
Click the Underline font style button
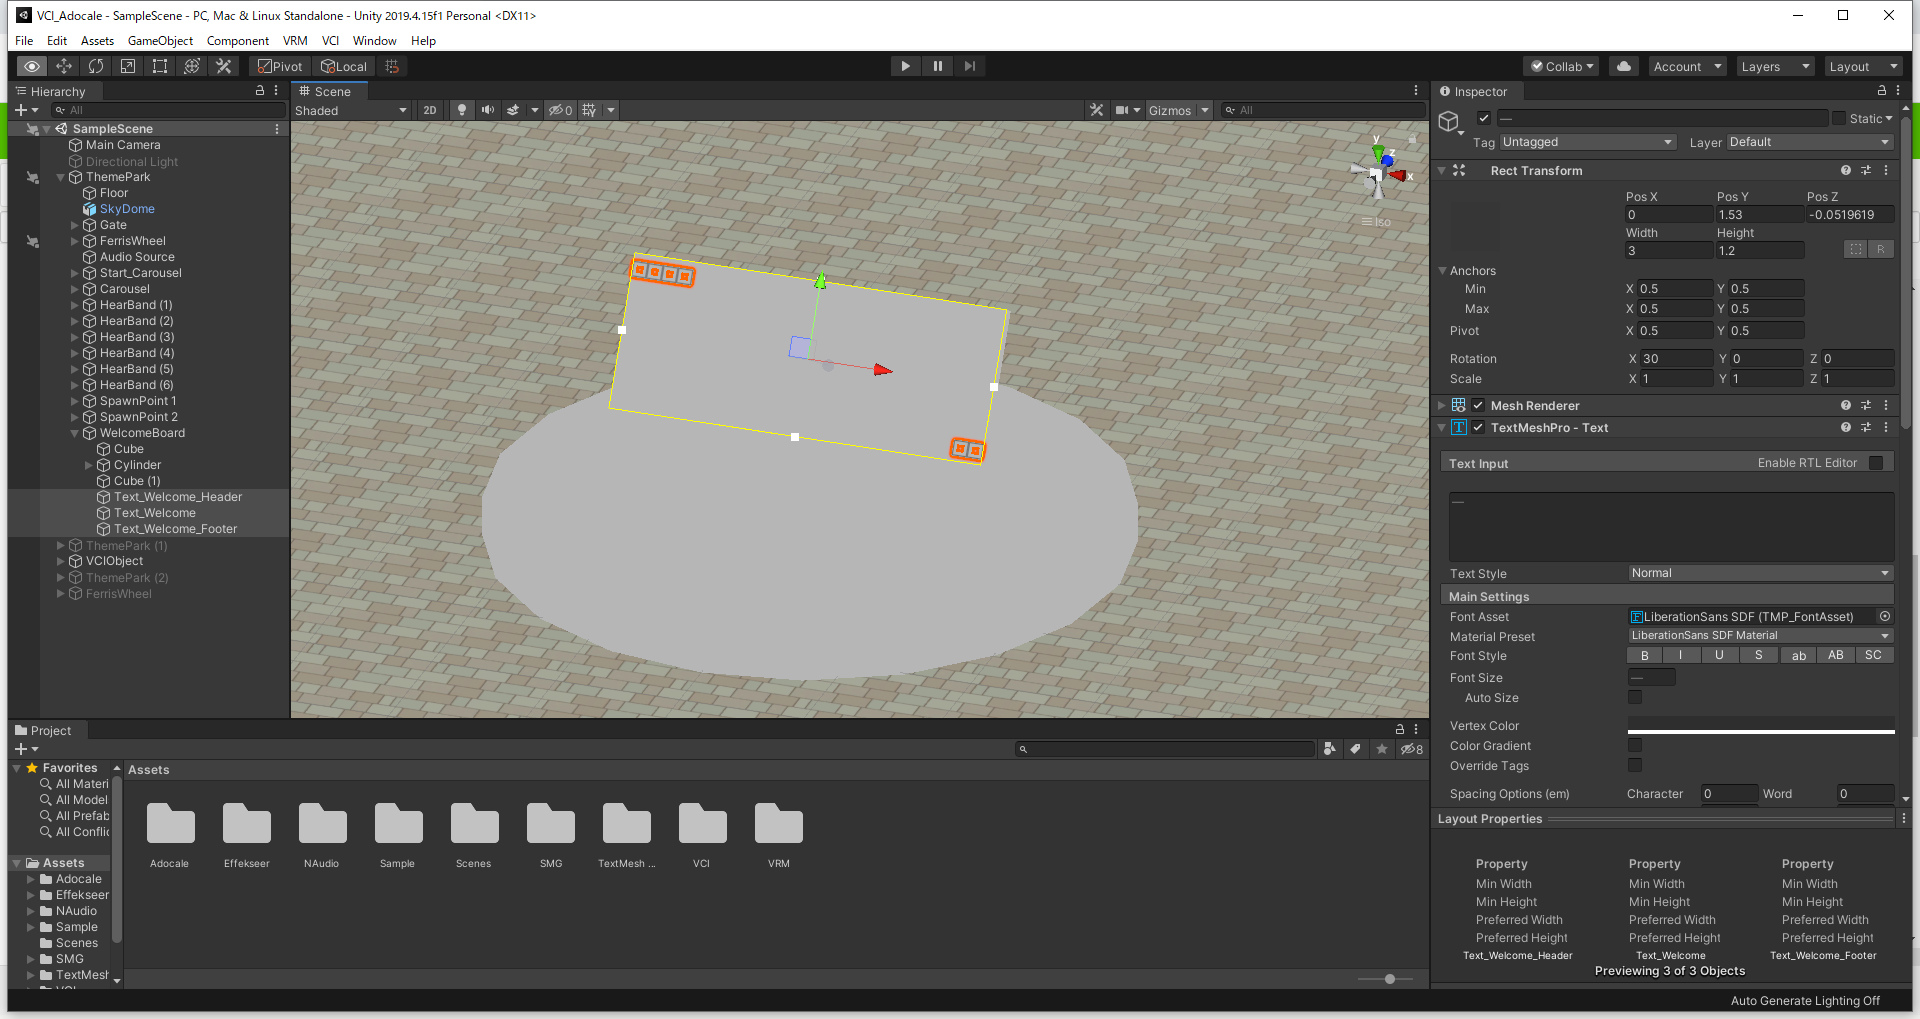coord(1719,656)
